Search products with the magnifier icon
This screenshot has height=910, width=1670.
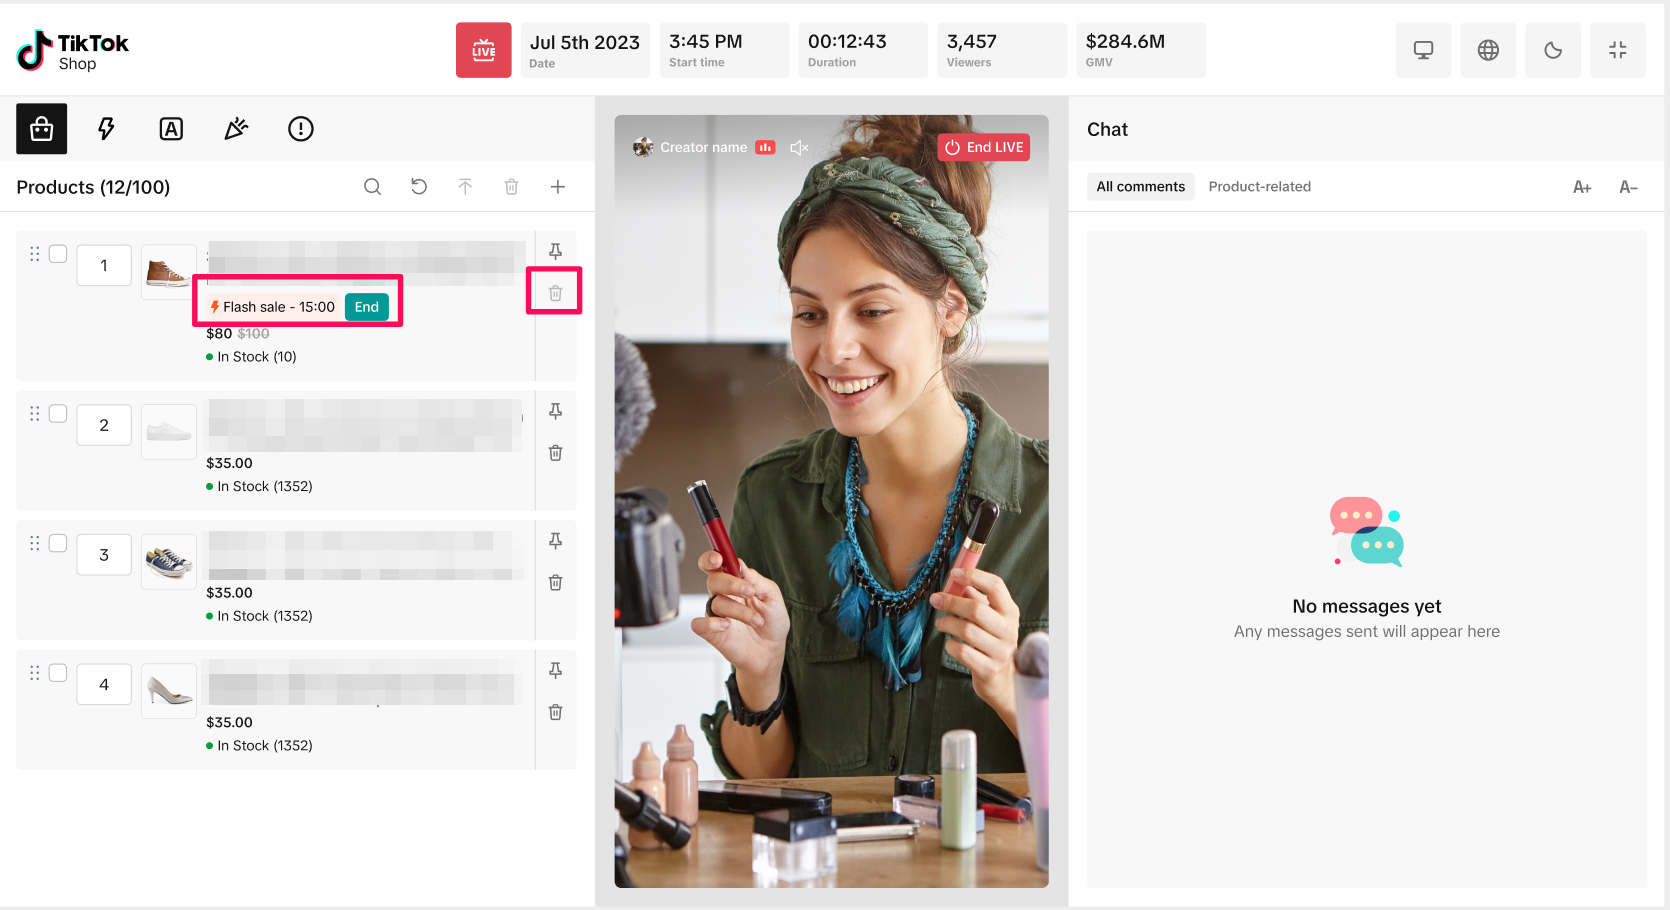[x=372, y=187]
